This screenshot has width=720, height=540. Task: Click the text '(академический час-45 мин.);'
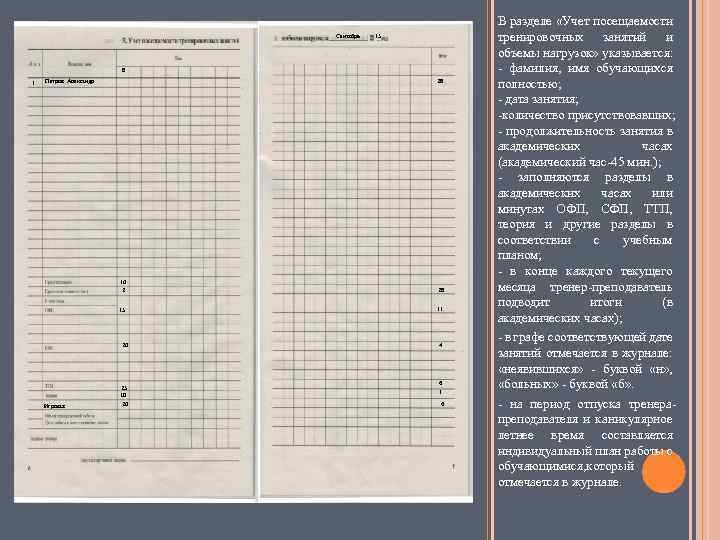coord(579,162)
